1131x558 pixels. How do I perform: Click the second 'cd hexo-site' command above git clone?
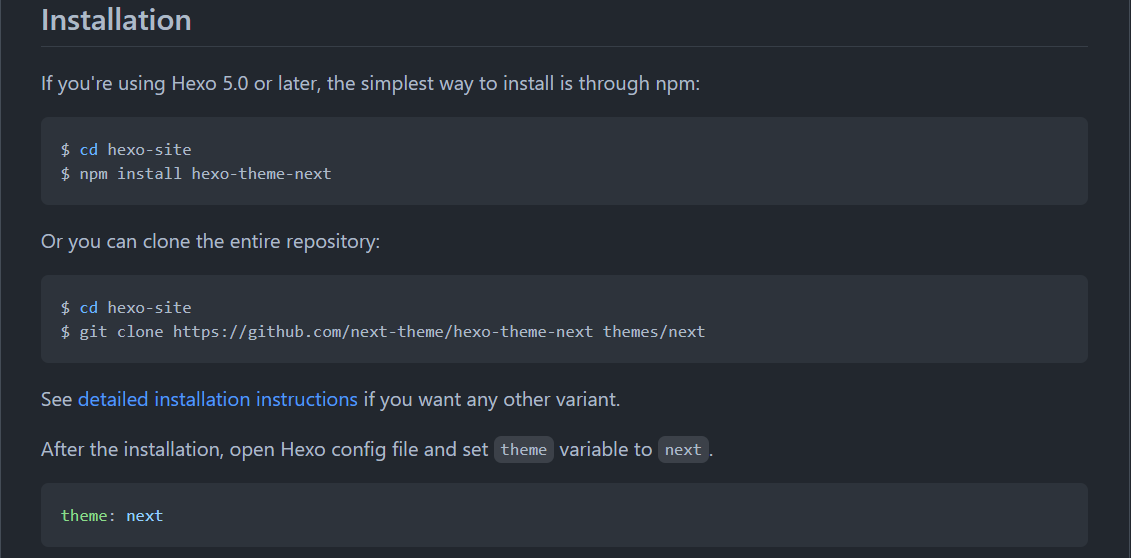[126, 308]
